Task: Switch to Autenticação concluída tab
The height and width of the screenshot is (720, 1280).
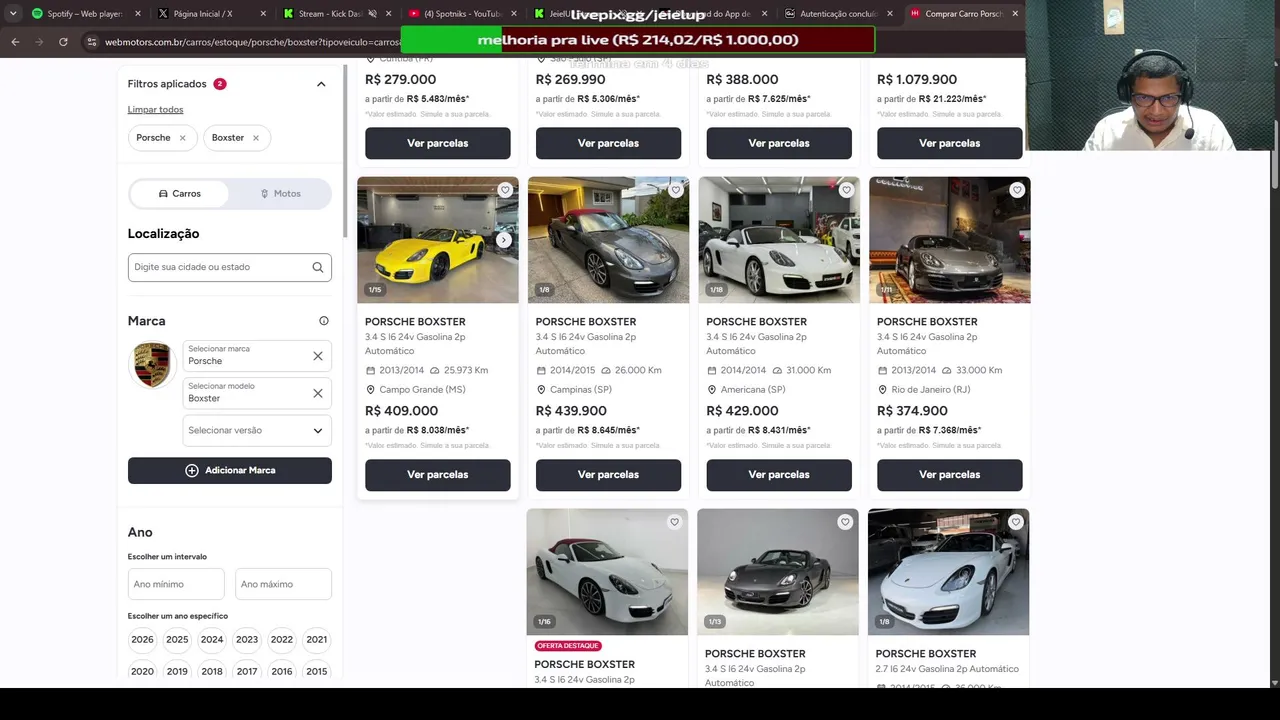Action: pos(838,14)
